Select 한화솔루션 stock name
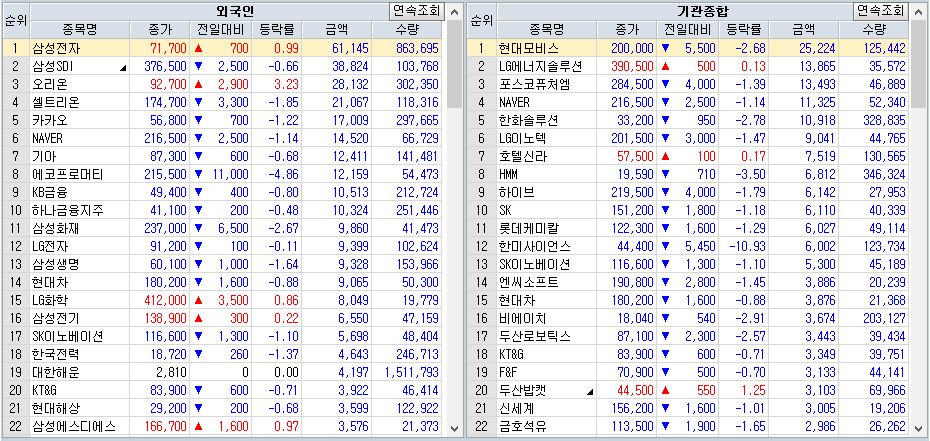This screenshot has width=930, height=441. point(530,120)
